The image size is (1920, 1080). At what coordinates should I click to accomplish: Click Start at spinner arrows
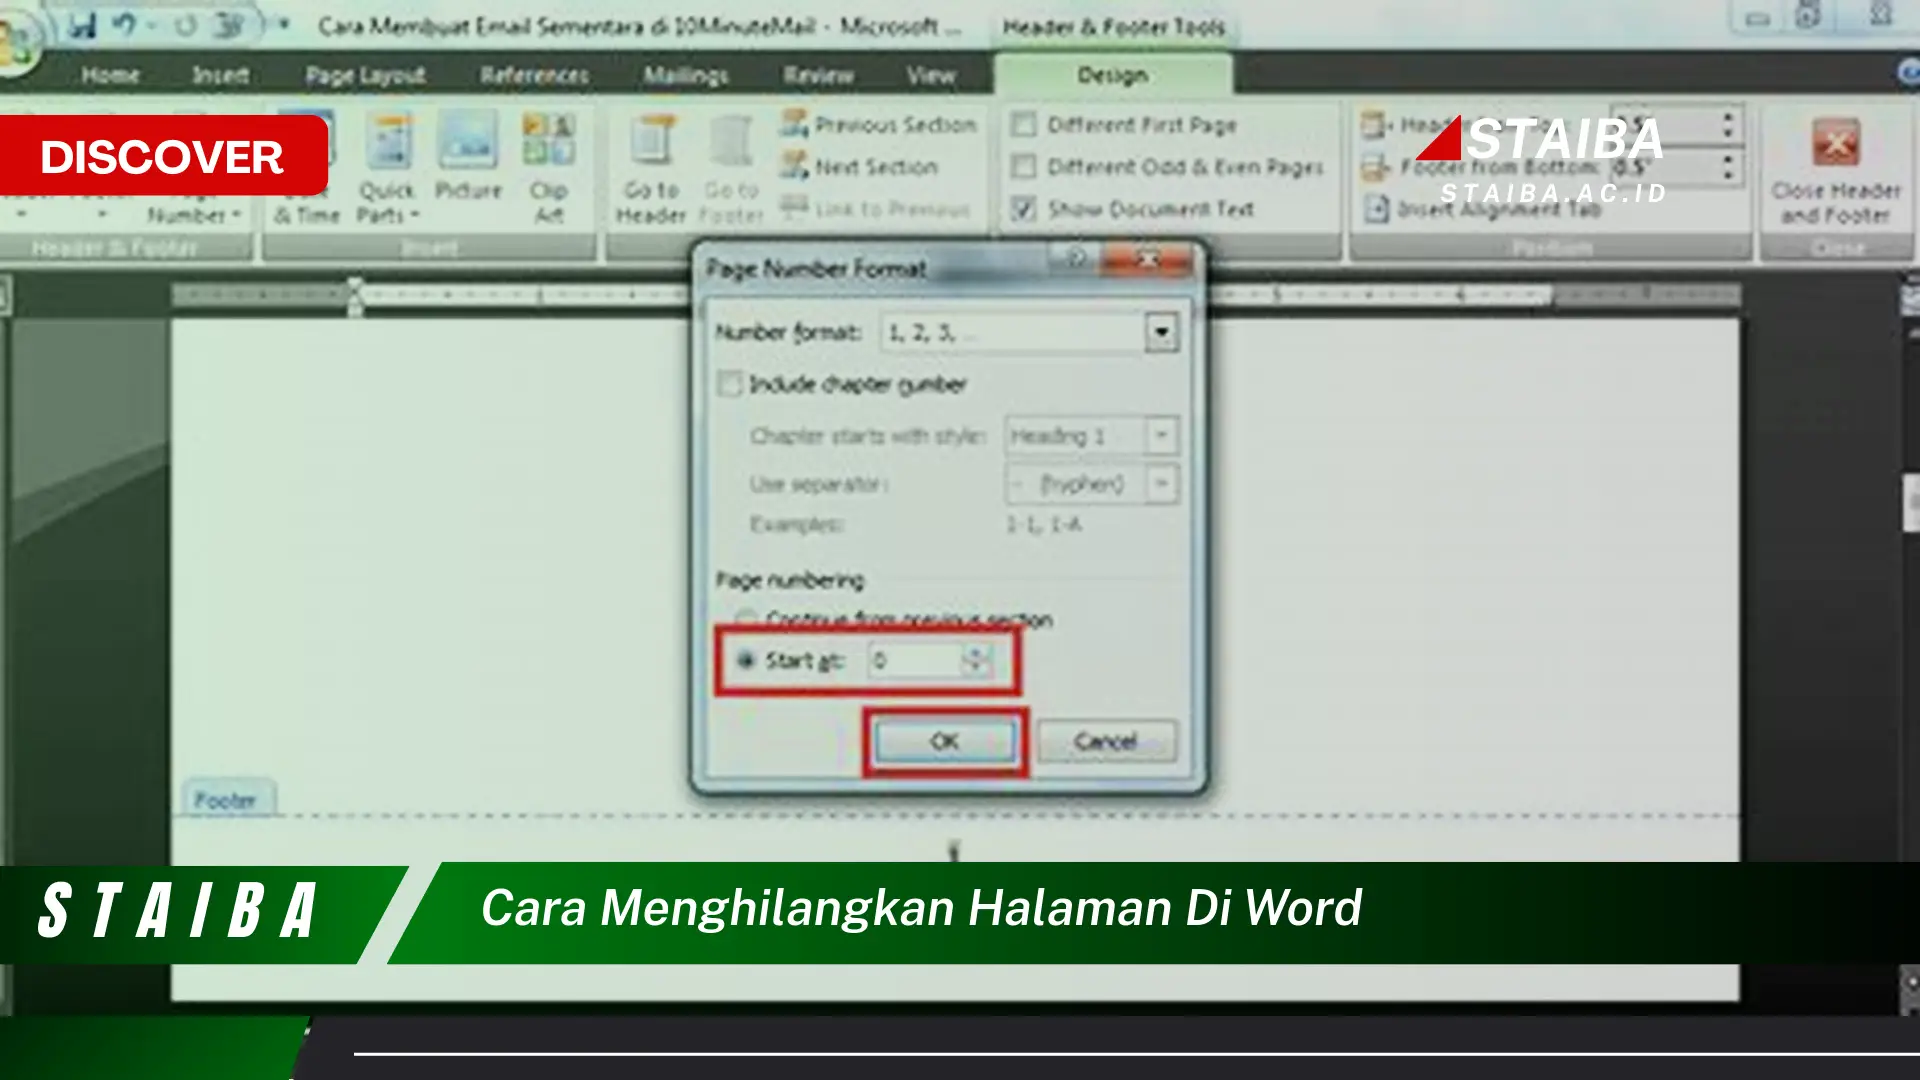(x=975, y=660)
